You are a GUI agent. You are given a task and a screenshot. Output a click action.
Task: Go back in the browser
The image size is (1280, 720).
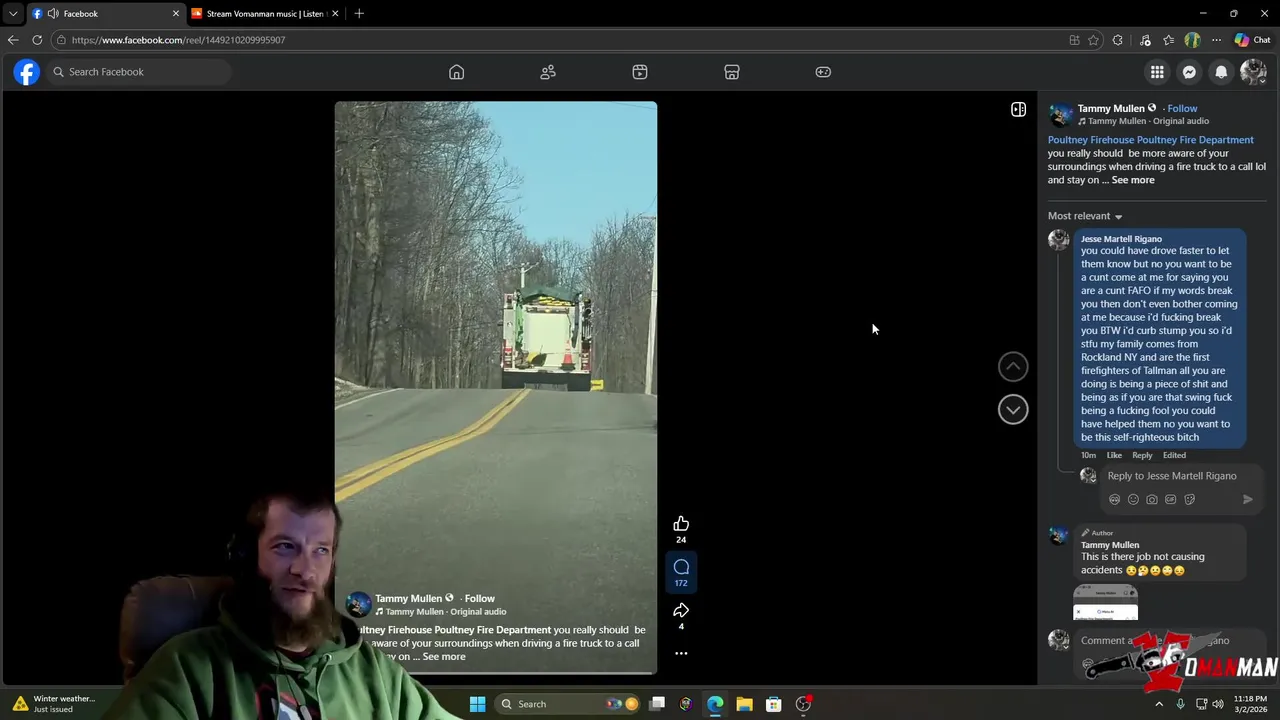click(13, 40)
